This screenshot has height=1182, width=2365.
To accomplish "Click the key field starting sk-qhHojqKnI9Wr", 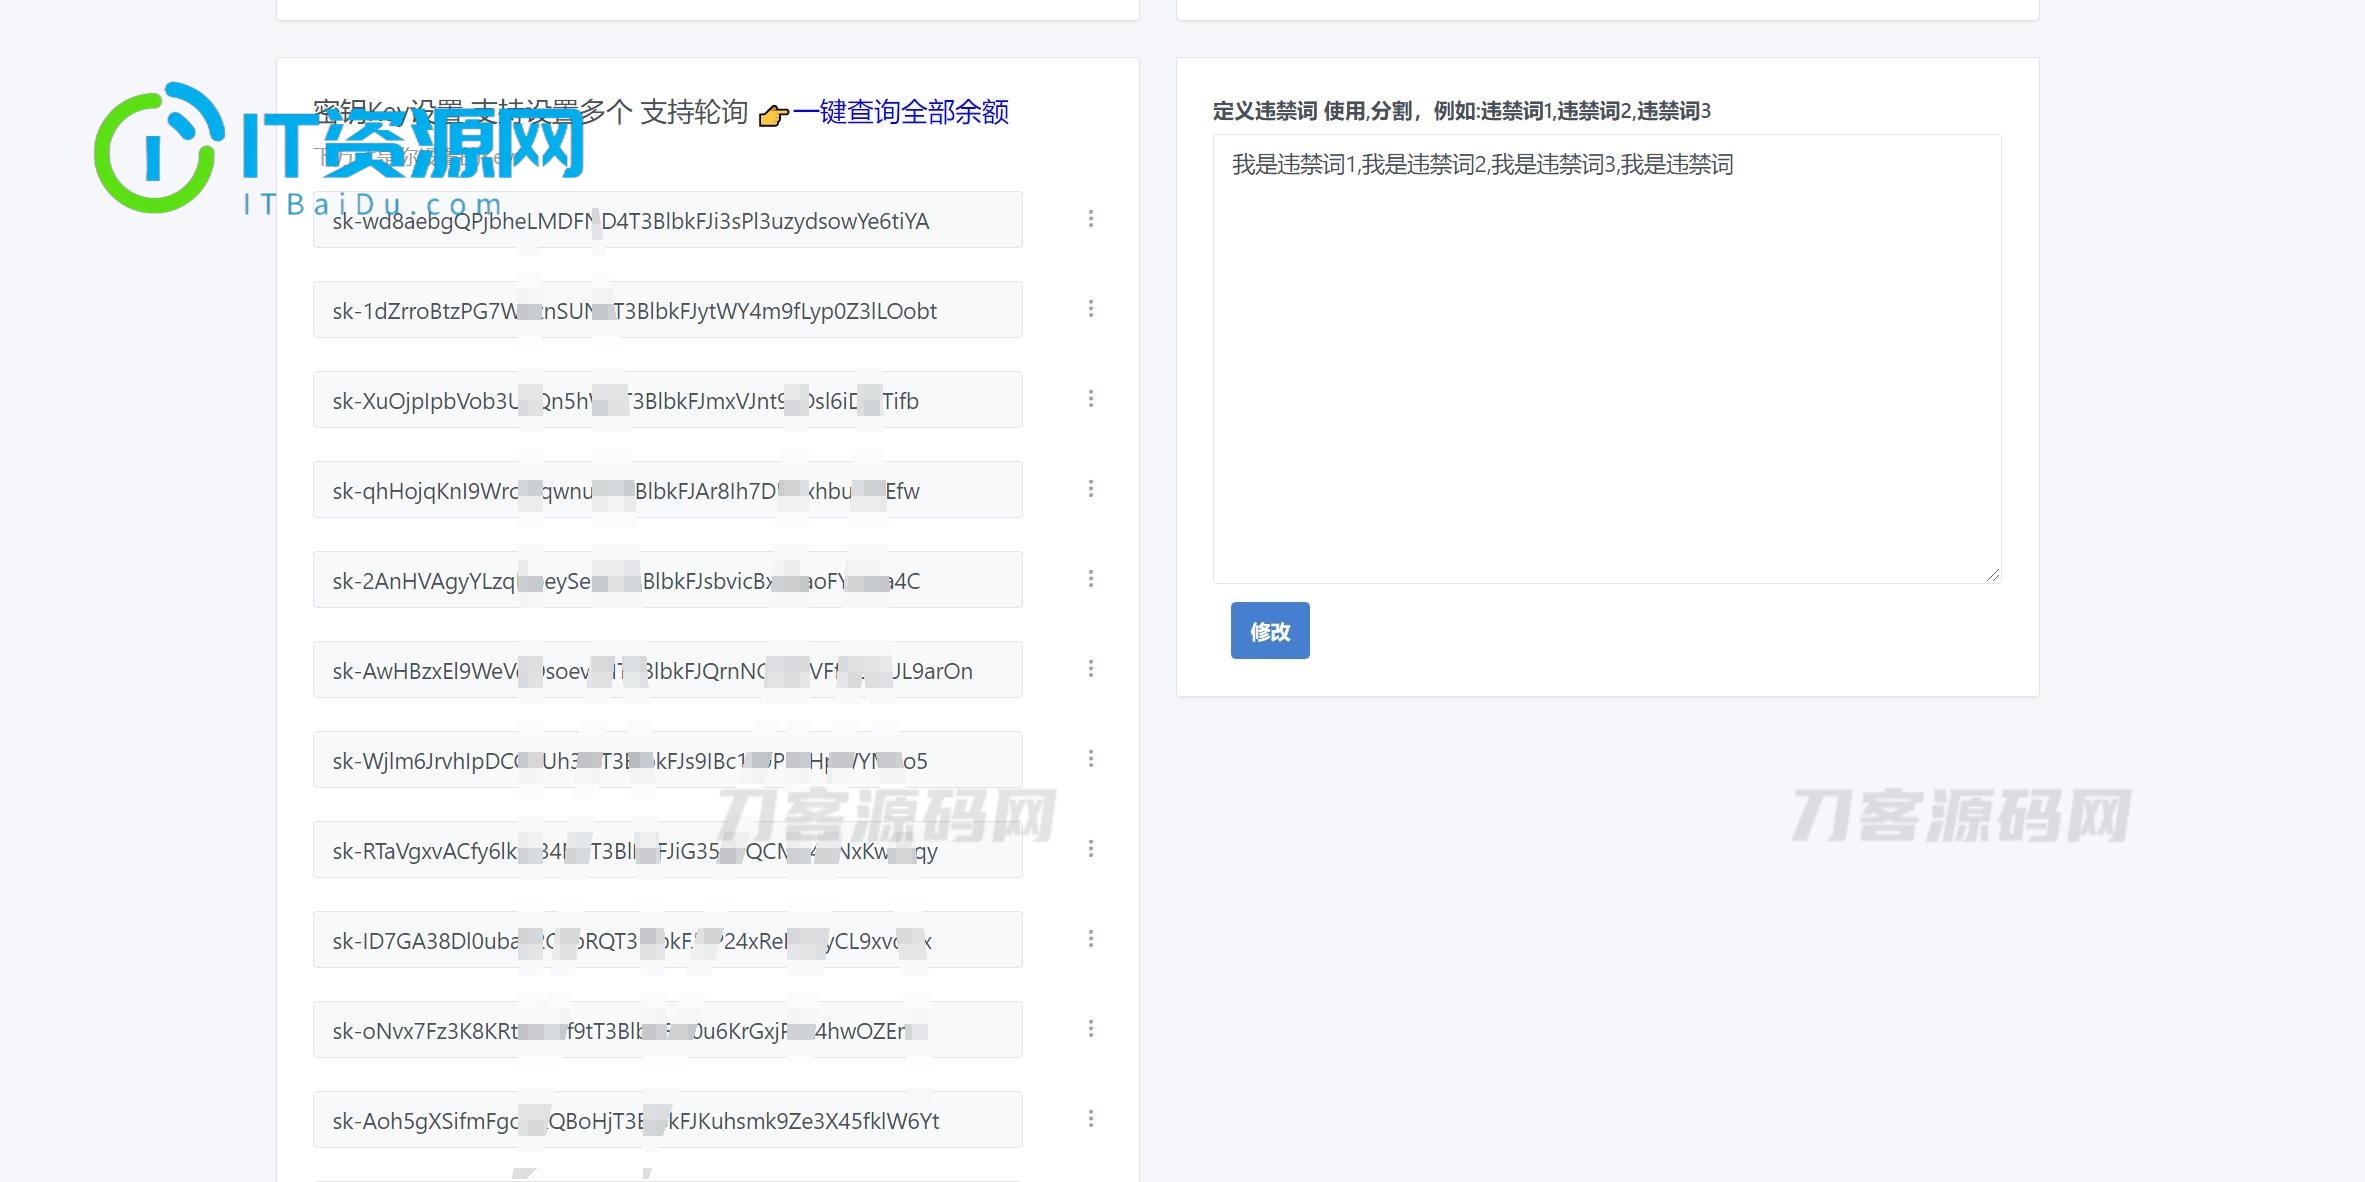I will point(668,490).
